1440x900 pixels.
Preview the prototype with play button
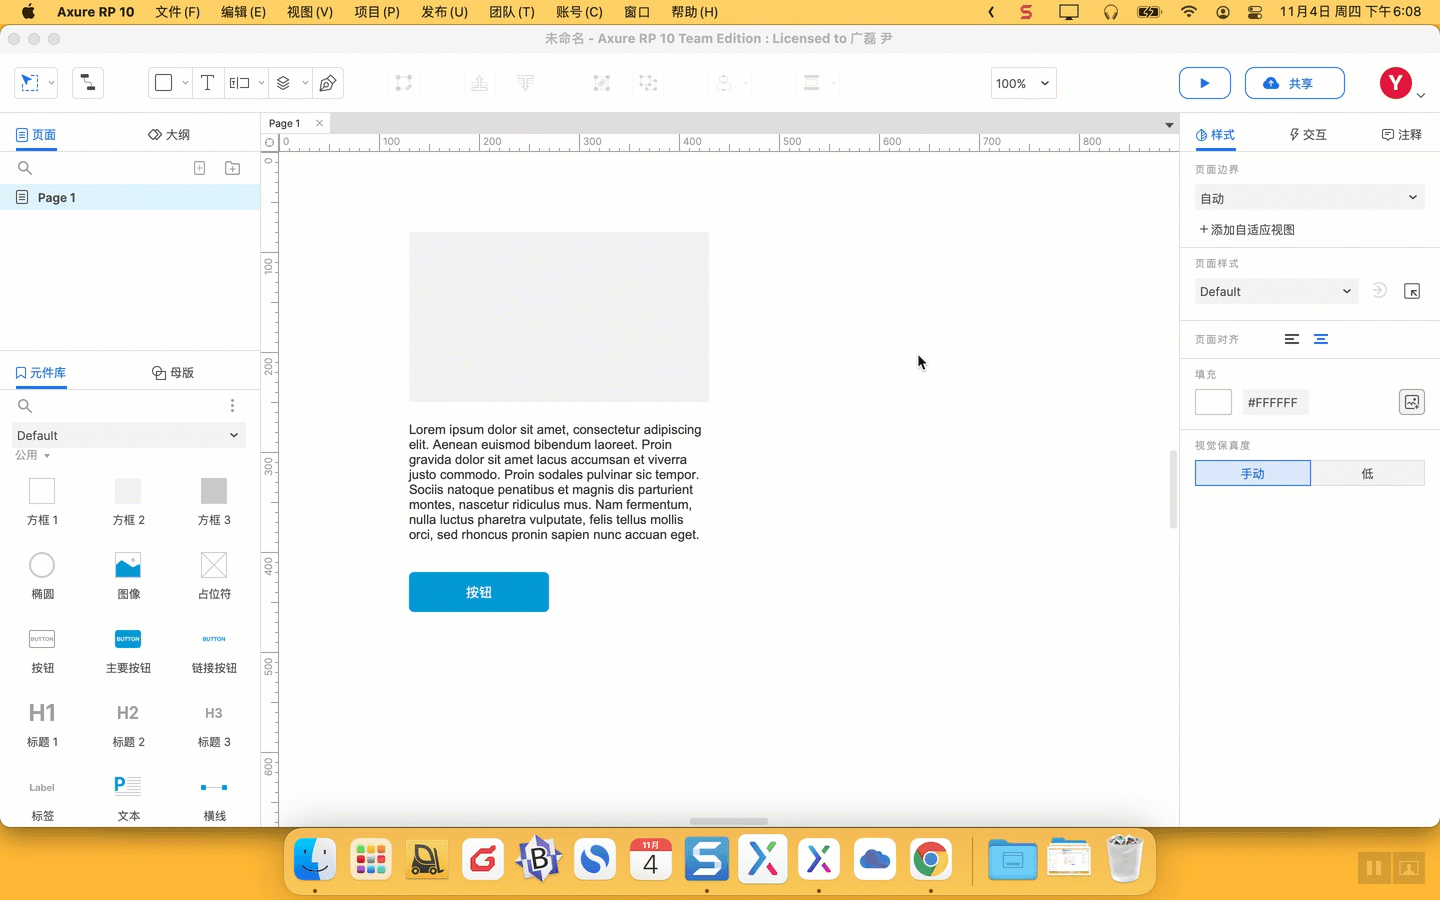[1204, 83]
